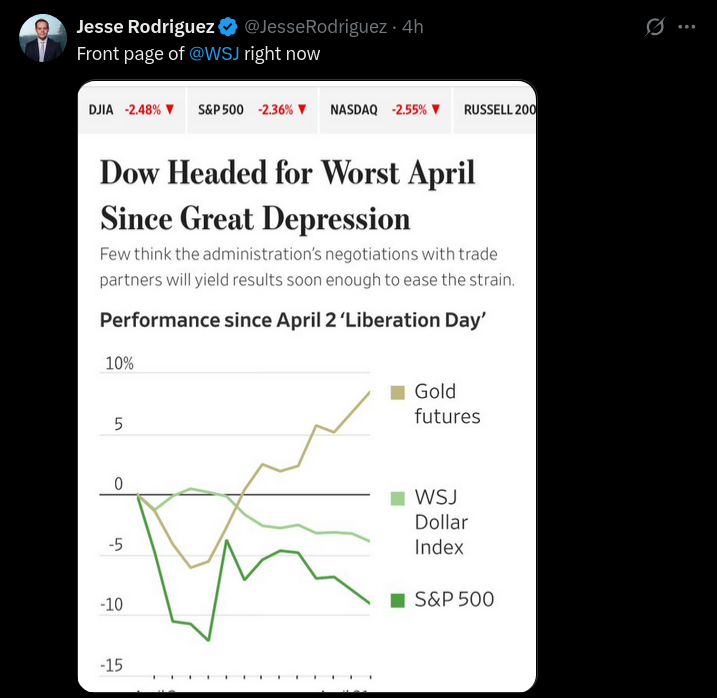Click the red down arrow beside DJIA
This screenshot has height=698, width=717.
point(171,109)
